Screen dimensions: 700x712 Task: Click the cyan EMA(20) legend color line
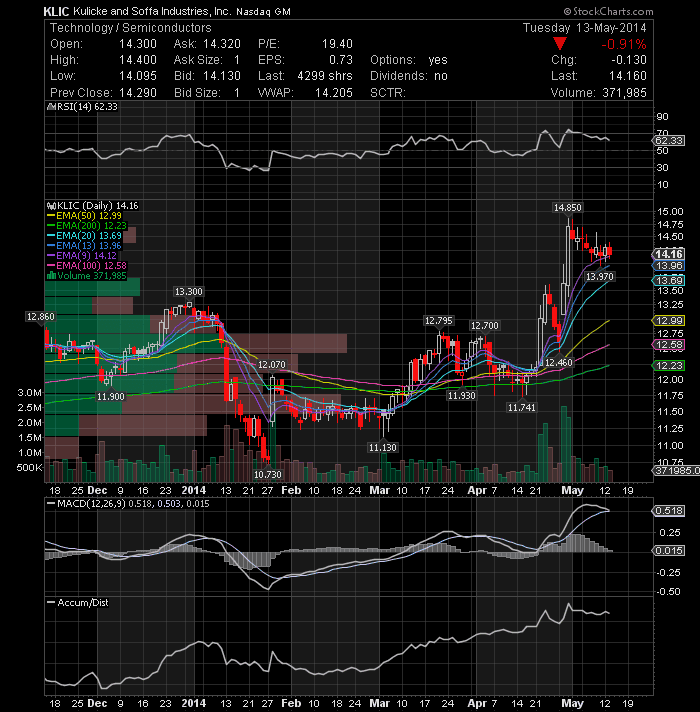point(51,236)
